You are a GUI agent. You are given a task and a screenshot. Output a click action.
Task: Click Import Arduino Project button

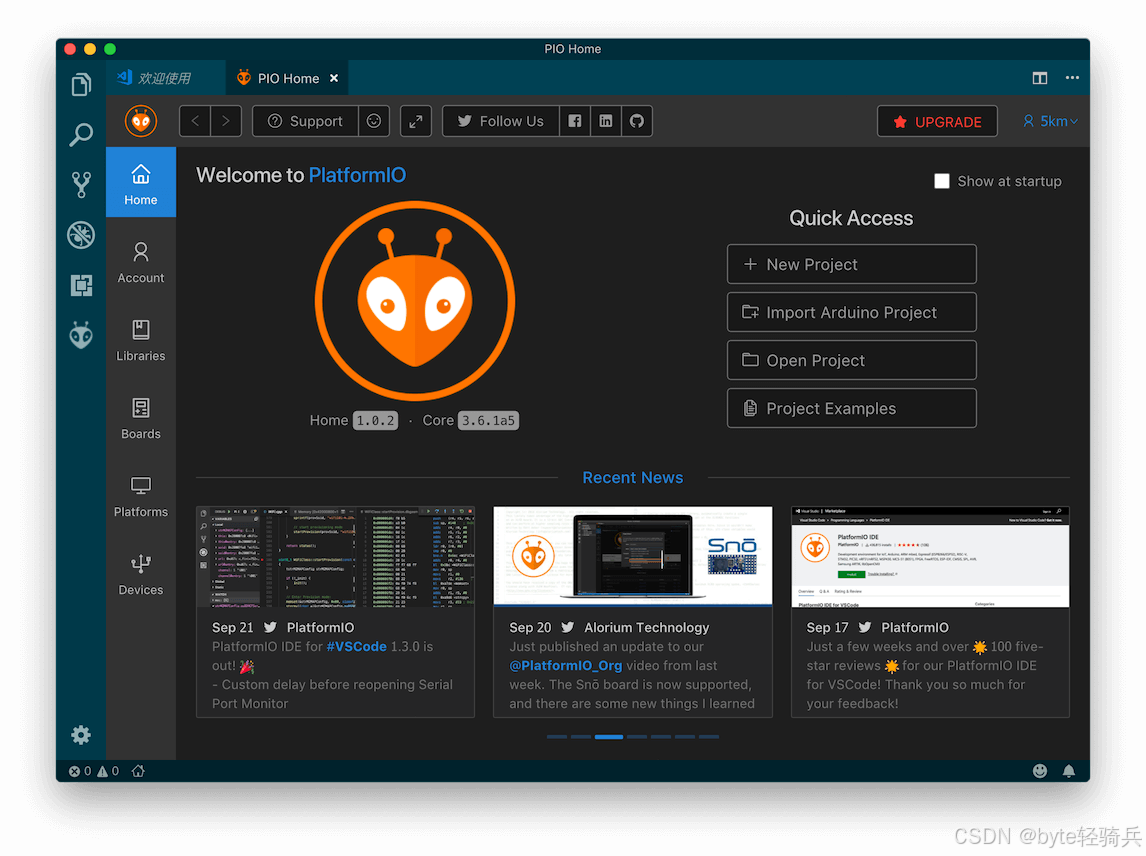tap(851, 312)
